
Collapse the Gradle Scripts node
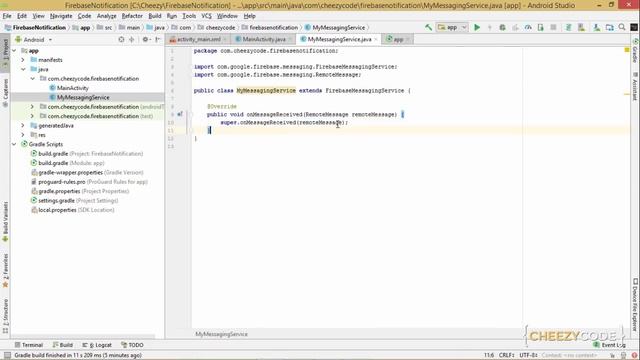coord(14,144)
